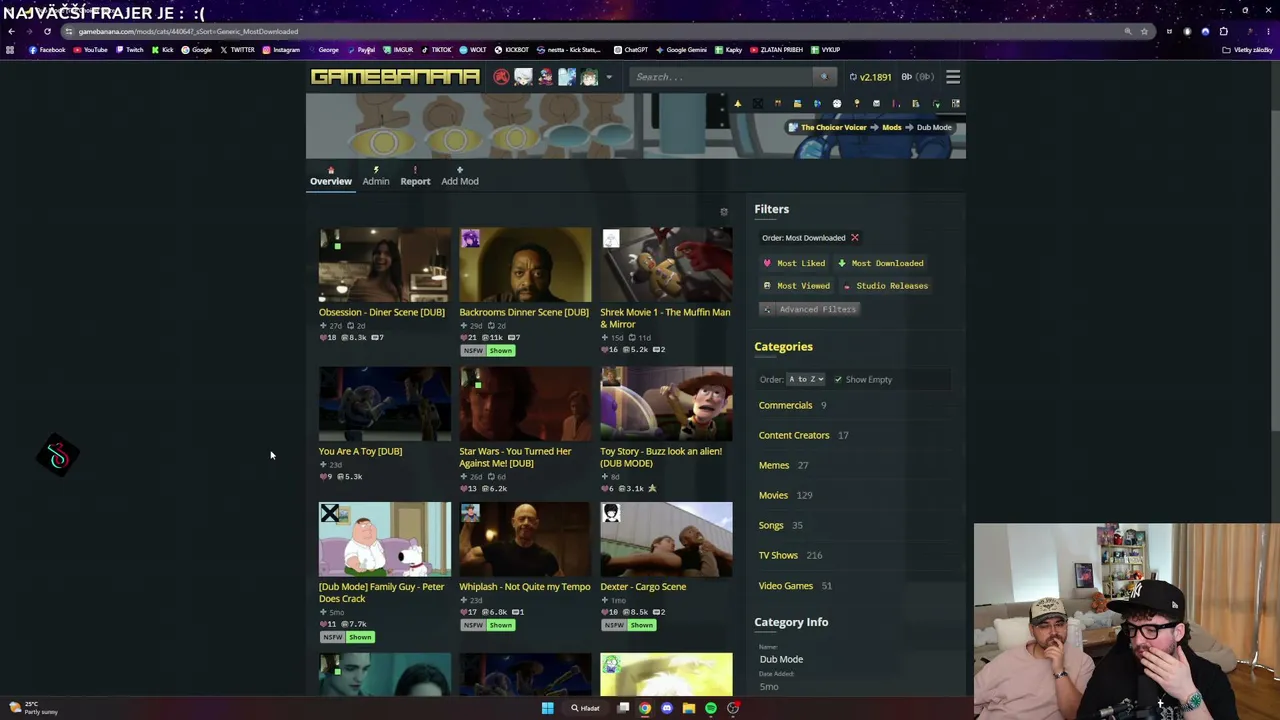The height and width of the screenshot is (720, 1280).
Task: Open the Content Creators category
Action: (794, 436)
